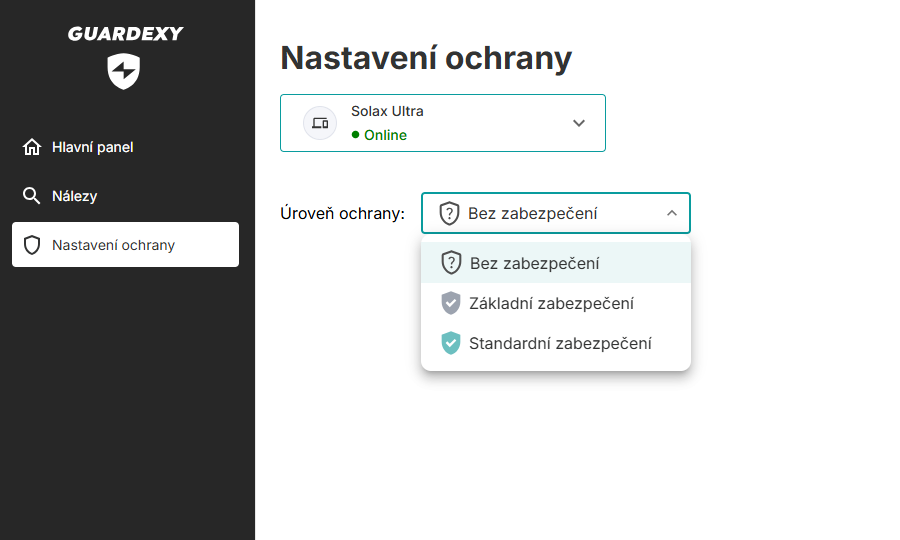Click the magnifier icon beside Nálezy

point(32,196)
